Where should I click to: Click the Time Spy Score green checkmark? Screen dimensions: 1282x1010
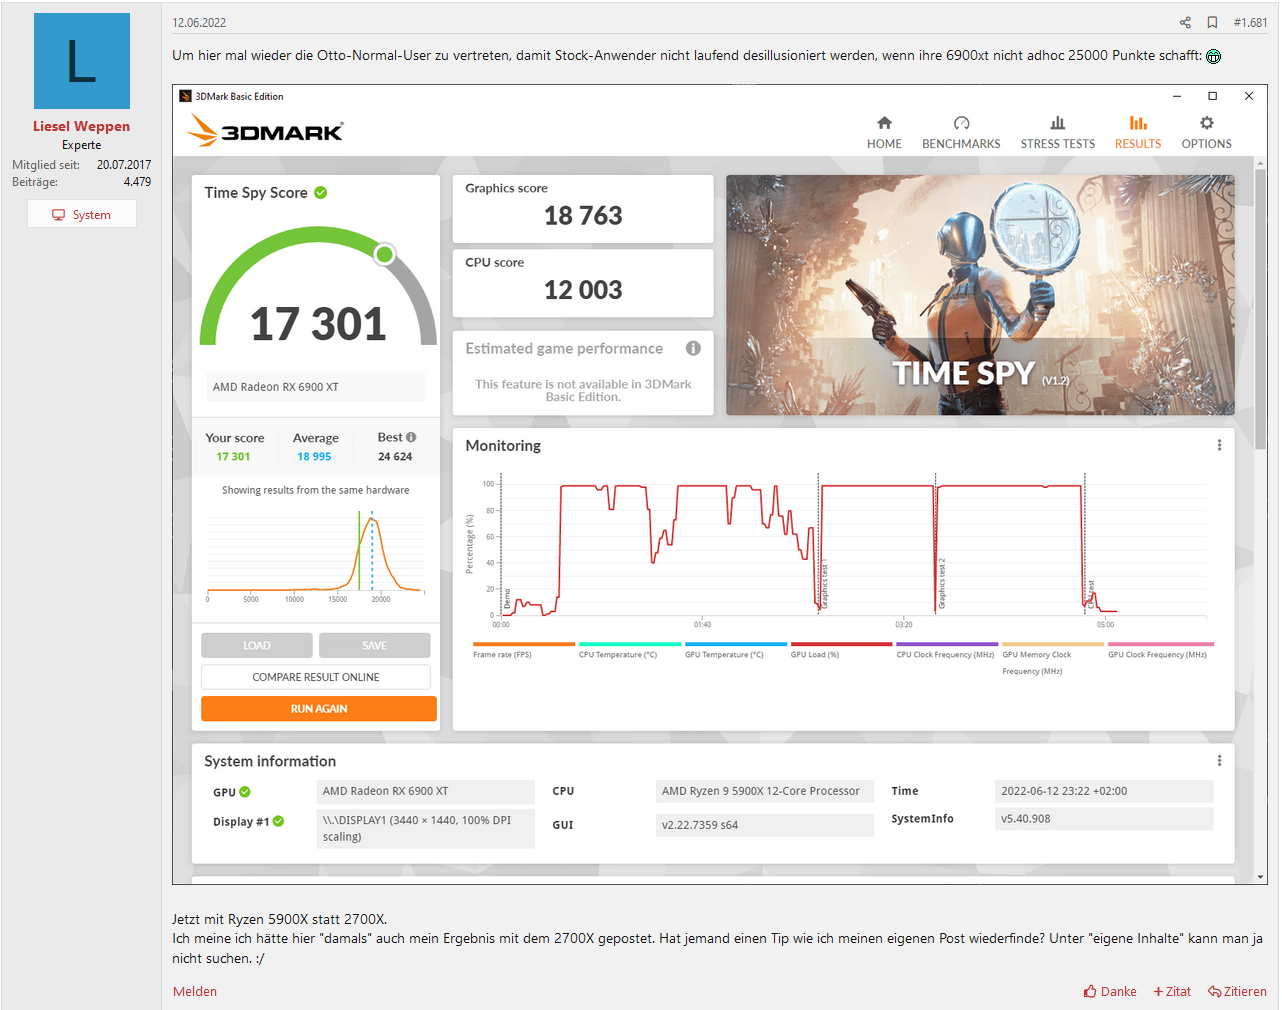tap(321, 193)
